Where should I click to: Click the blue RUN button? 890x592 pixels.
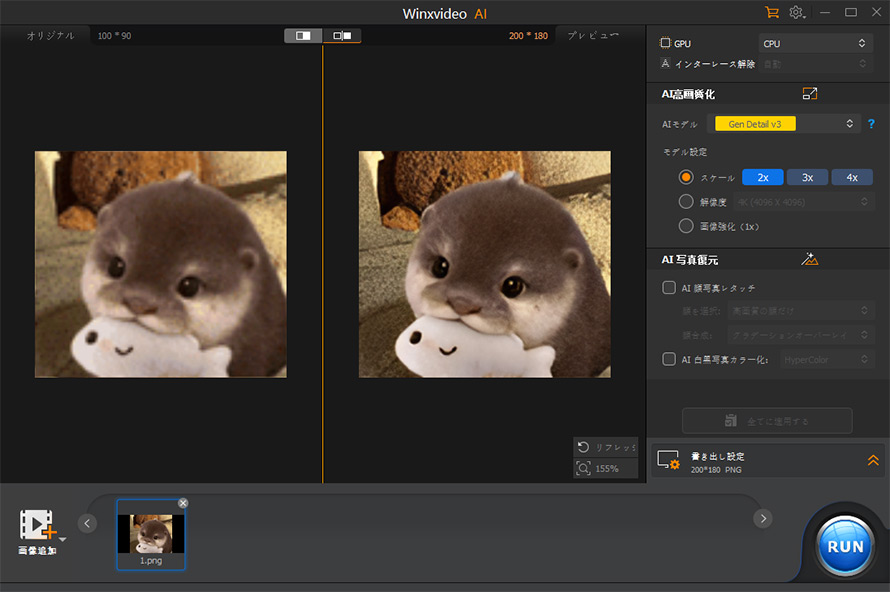click(x=845, y=546)
